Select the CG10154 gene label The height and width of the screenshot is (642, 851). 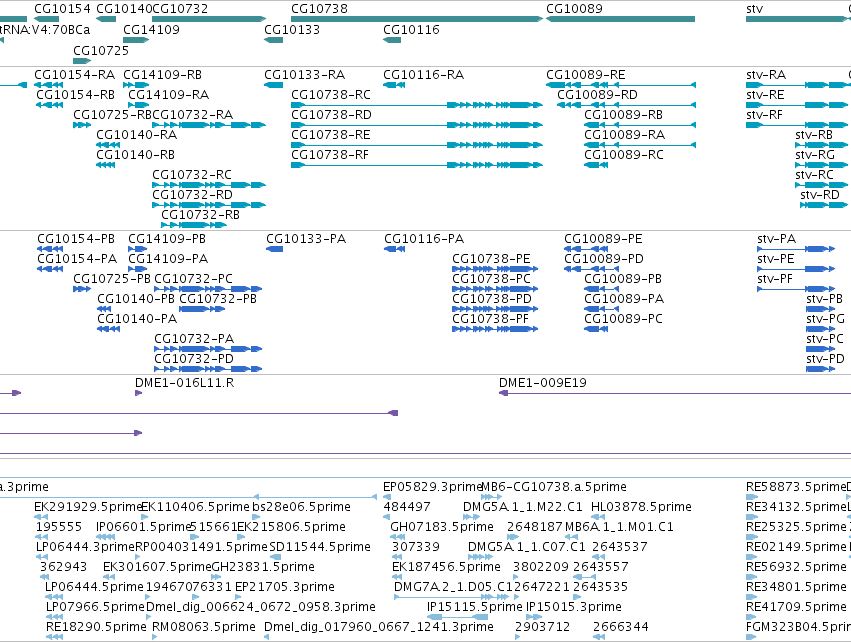[x=62, y=9]
